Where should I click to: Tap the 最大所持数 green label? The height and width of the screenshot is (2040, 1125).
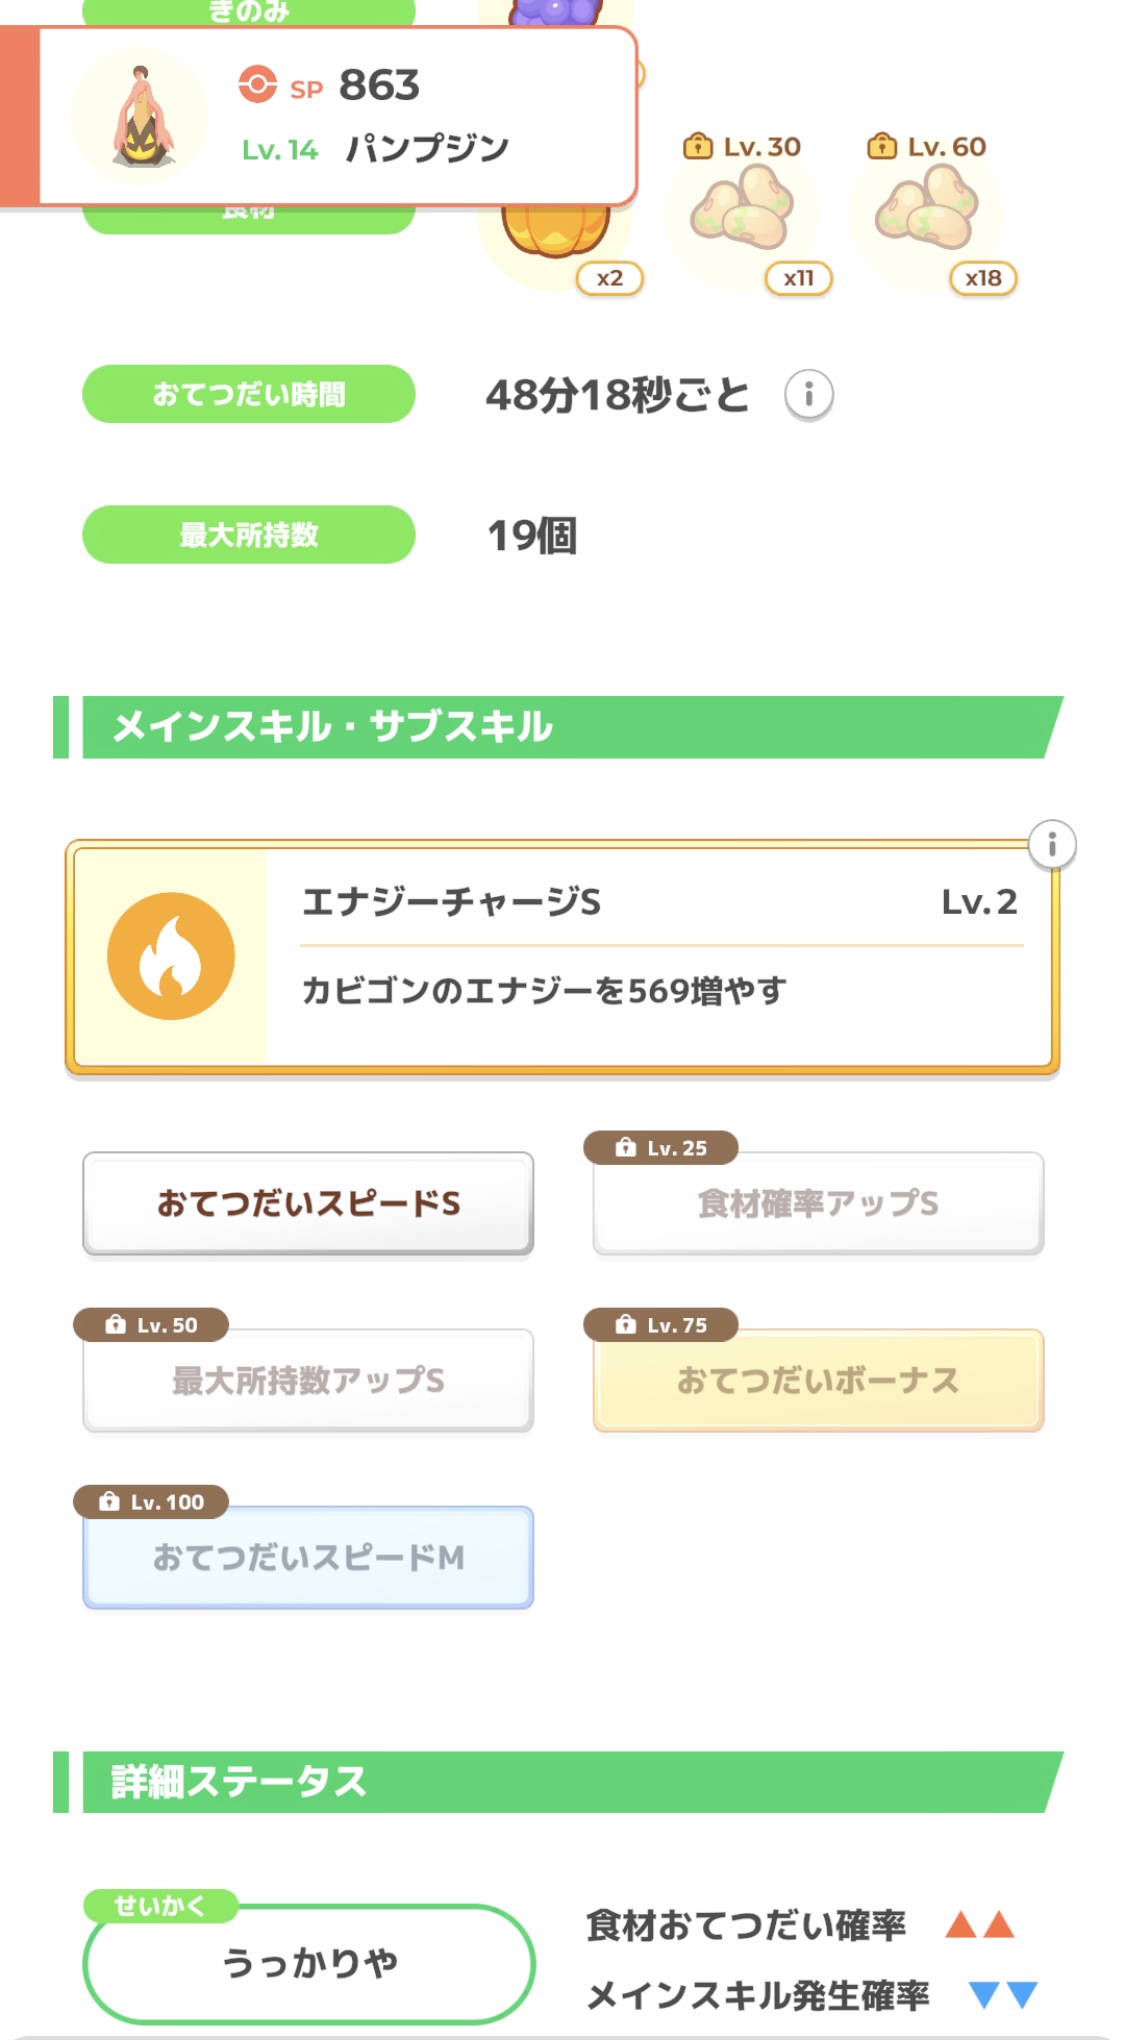click(x=248, y=535)
